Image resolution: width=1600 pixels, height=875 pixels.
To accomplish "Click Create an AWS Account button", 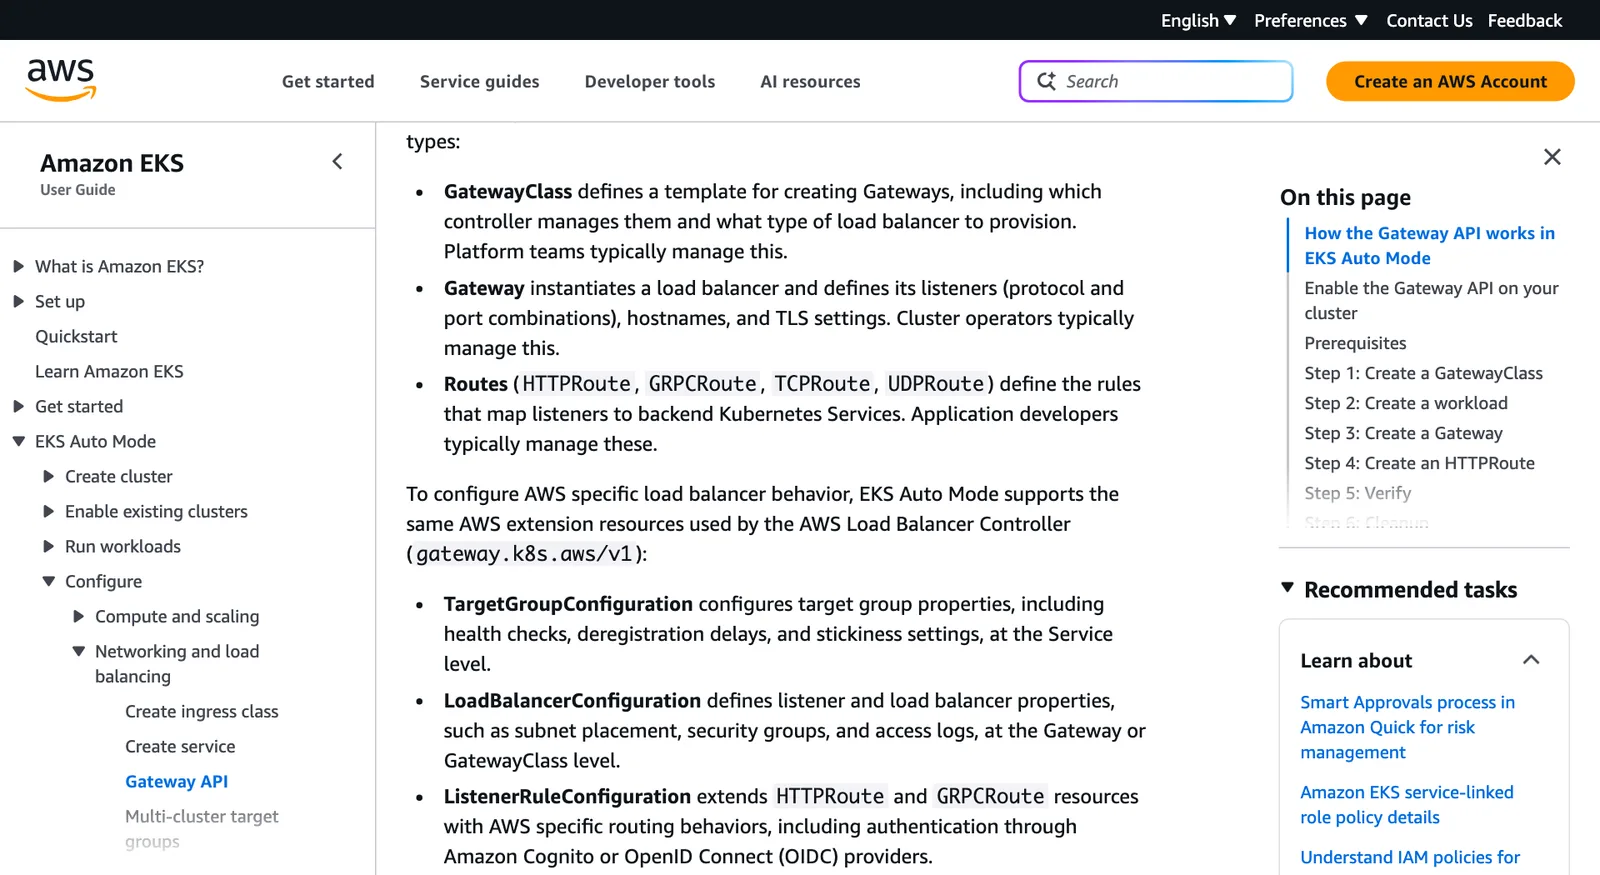I will tap(1450, 82).
